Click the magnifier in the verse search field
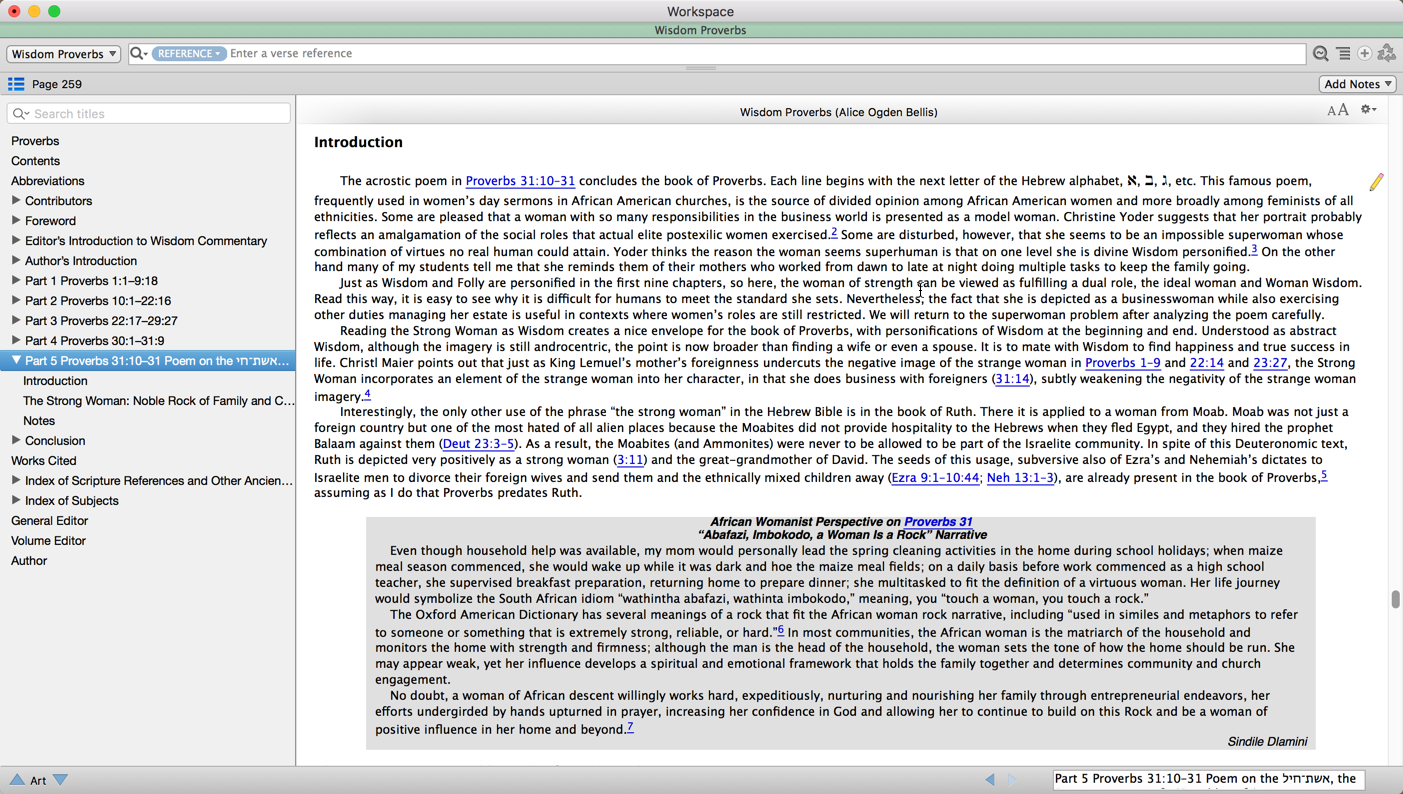This screenshot has width=1403, height=794. pos(138,54)
